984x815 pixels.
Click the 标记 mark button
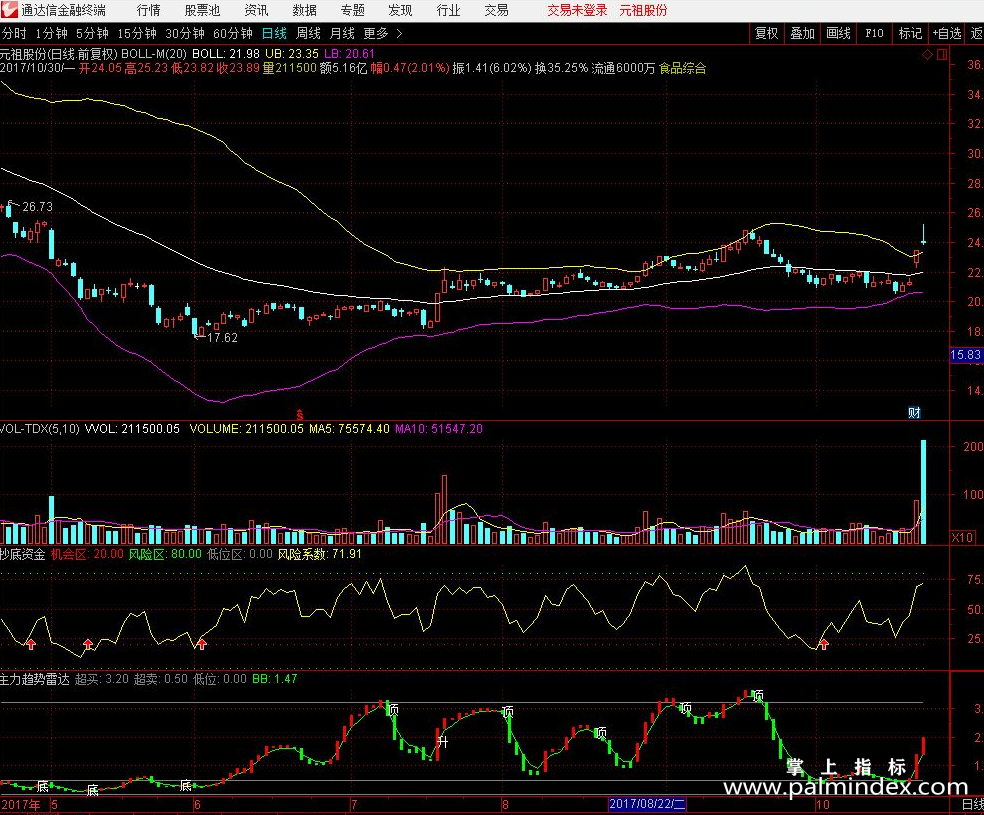tap(910, 33)
